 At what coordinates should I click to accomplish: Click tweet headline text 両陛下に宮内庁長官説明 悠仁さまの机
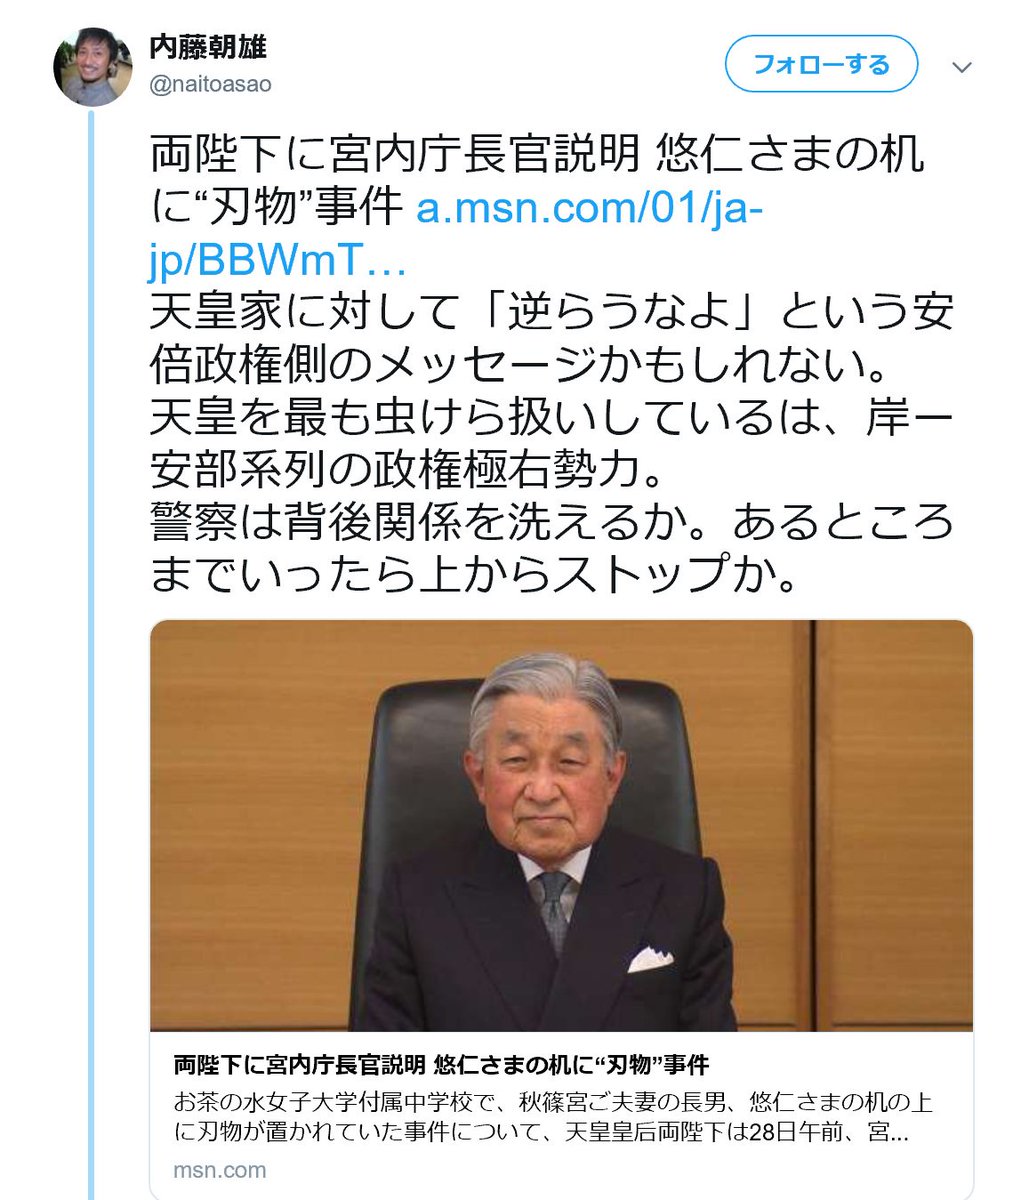pos(538,157)
